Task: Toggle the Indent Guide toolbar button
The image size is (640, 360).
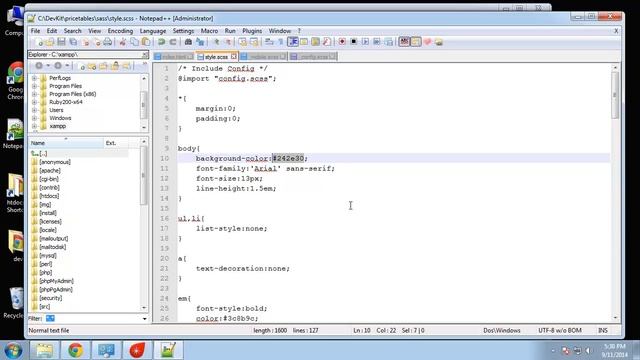Action: pyautogui.click(x=293, y=42)
